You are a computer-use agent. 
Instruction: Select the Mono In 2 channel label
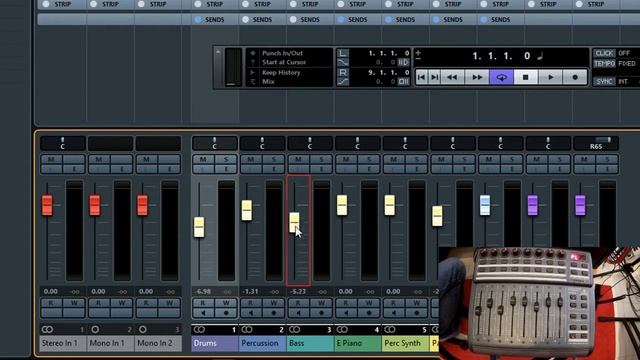158,343
